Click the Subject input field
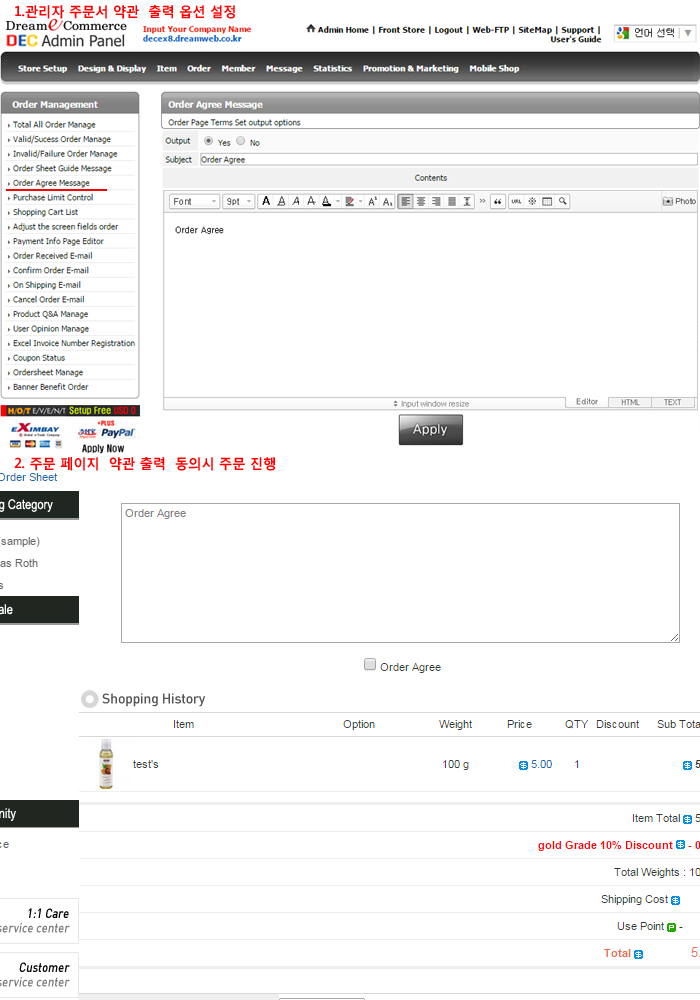The image size is (700, 1000). (x=447, y=159)
